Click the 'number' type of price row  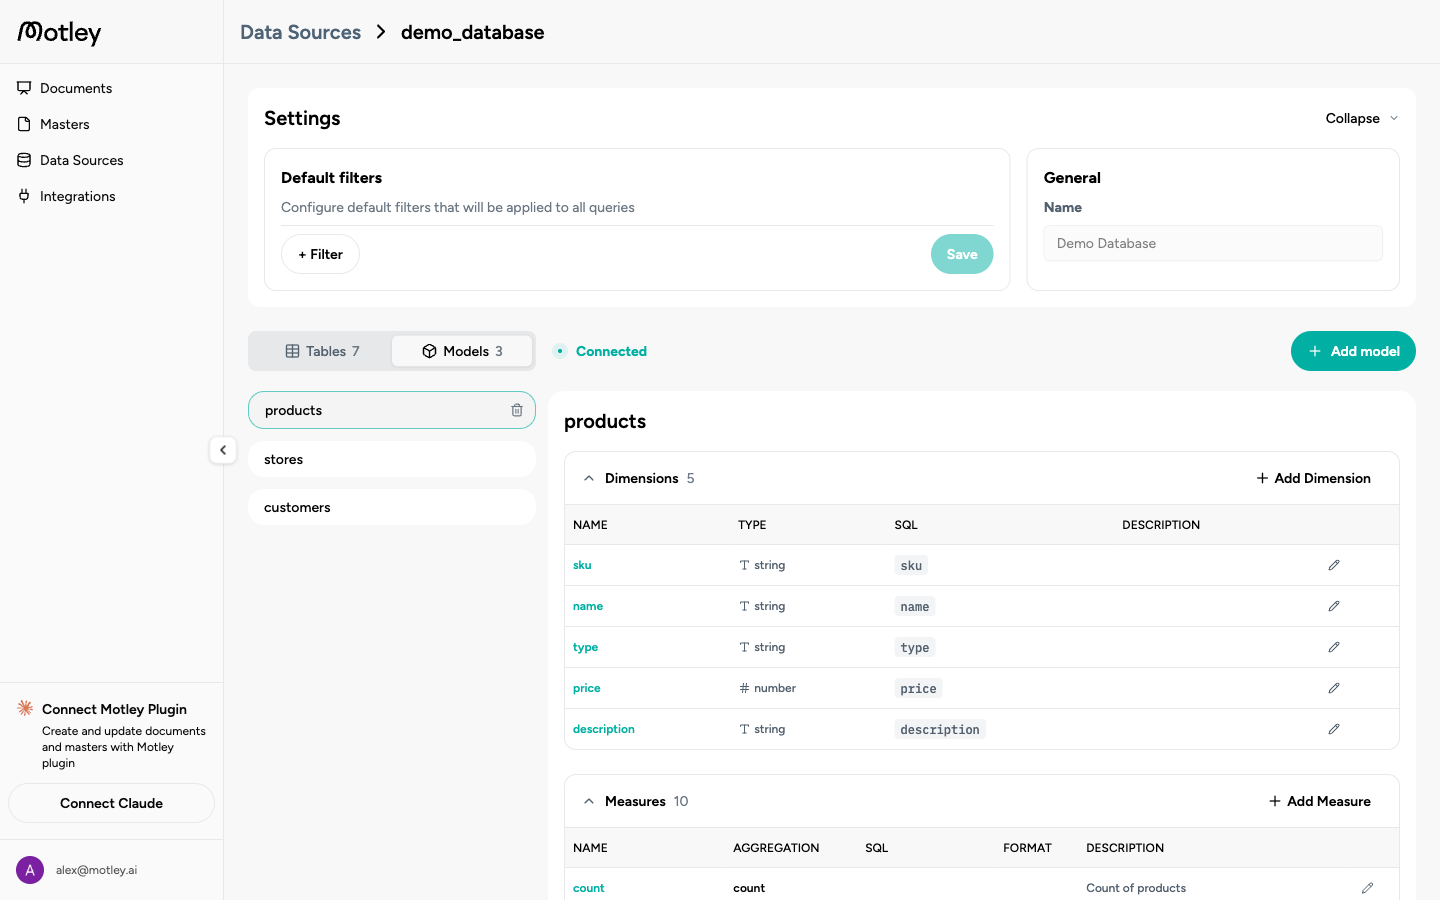click(x=767, y=688)
